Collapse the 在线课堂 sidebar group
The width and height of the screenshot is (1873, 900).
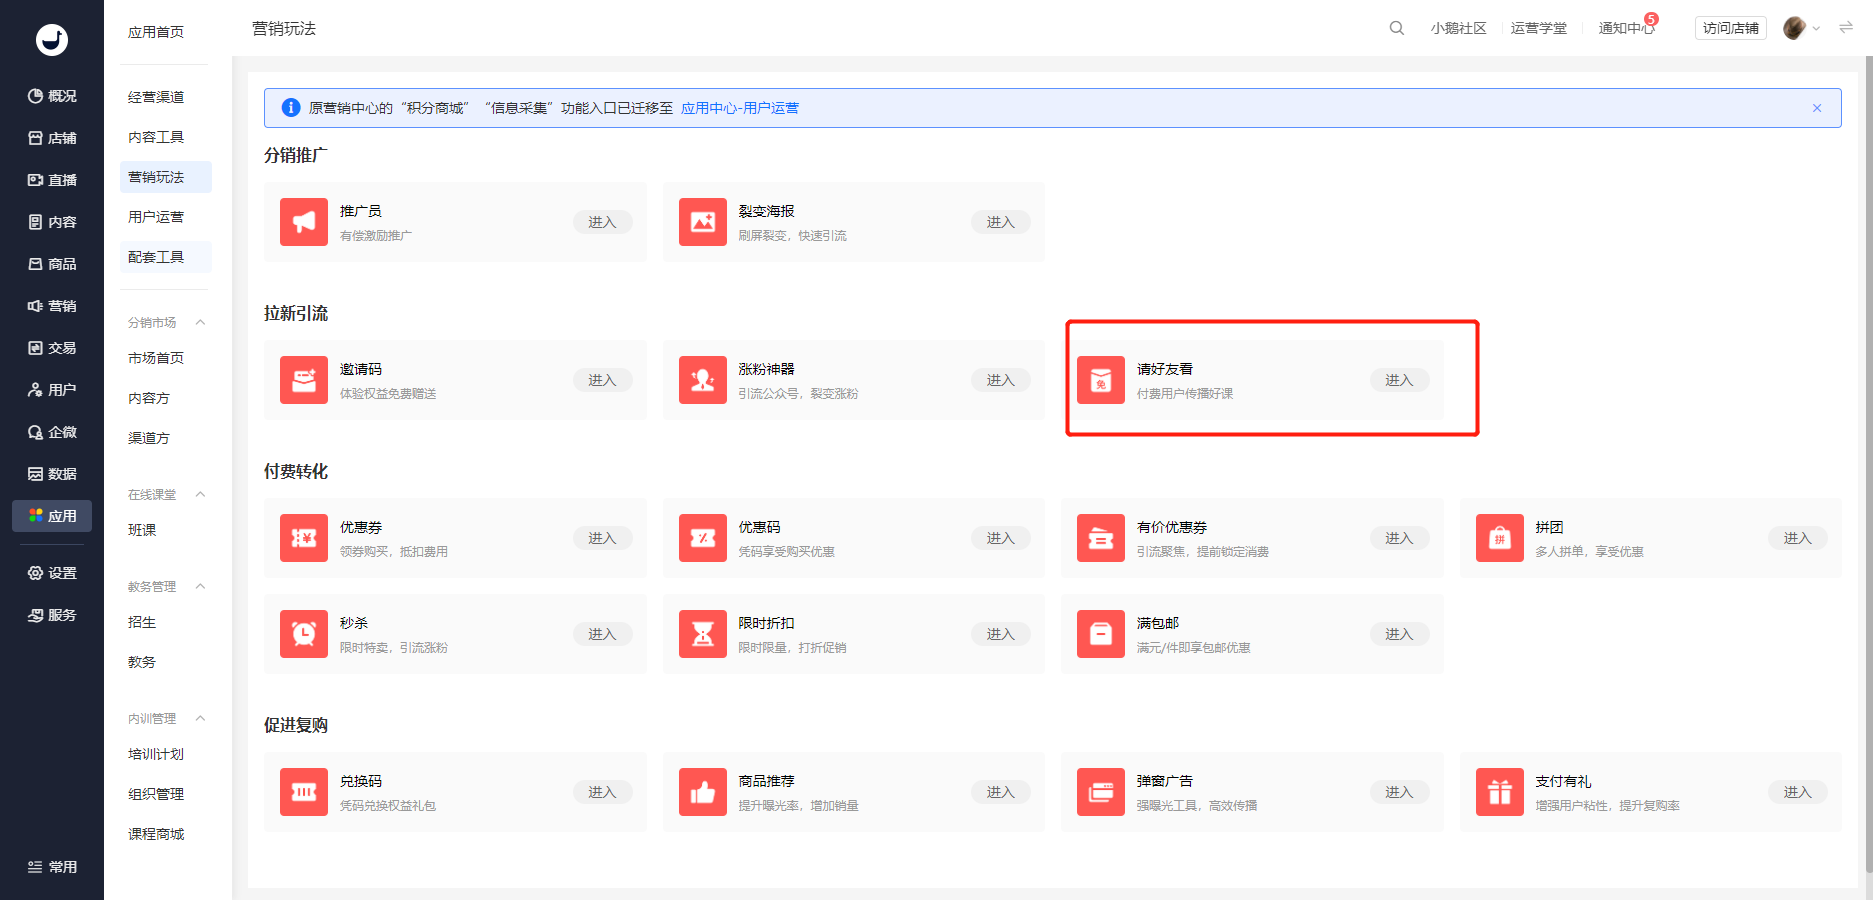click(x=200, y=494)
